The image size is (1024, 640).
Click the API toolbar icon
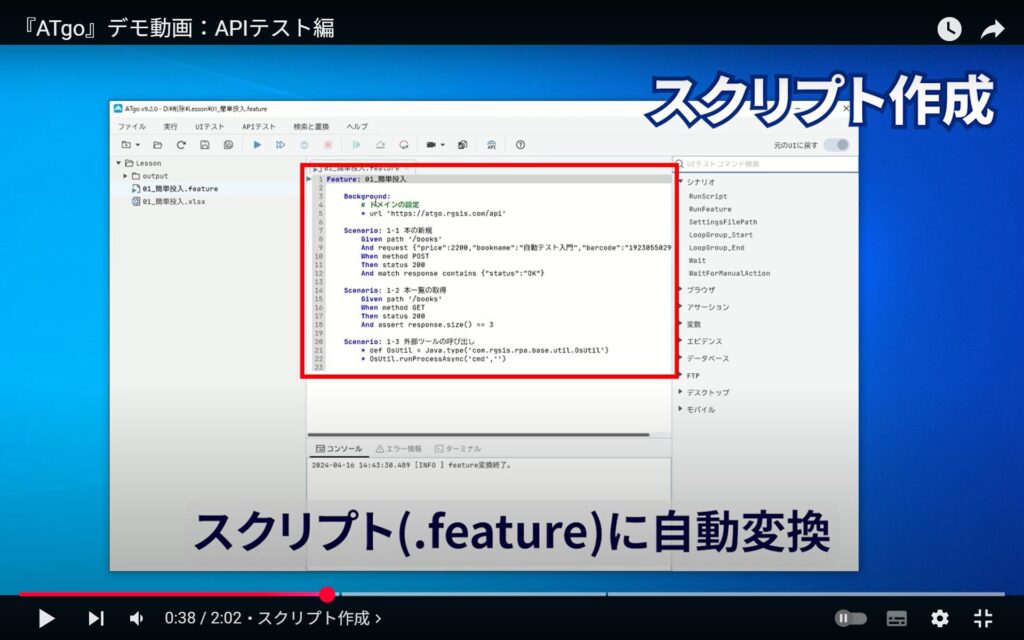[x=491, y=145]
